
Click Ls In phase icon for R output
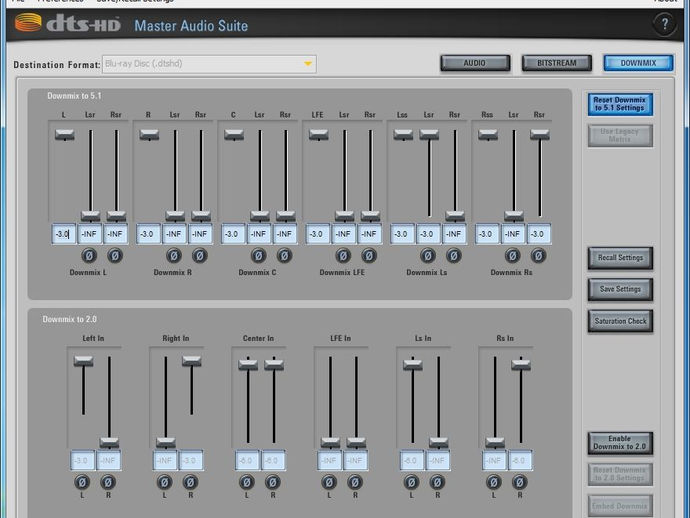437,482
